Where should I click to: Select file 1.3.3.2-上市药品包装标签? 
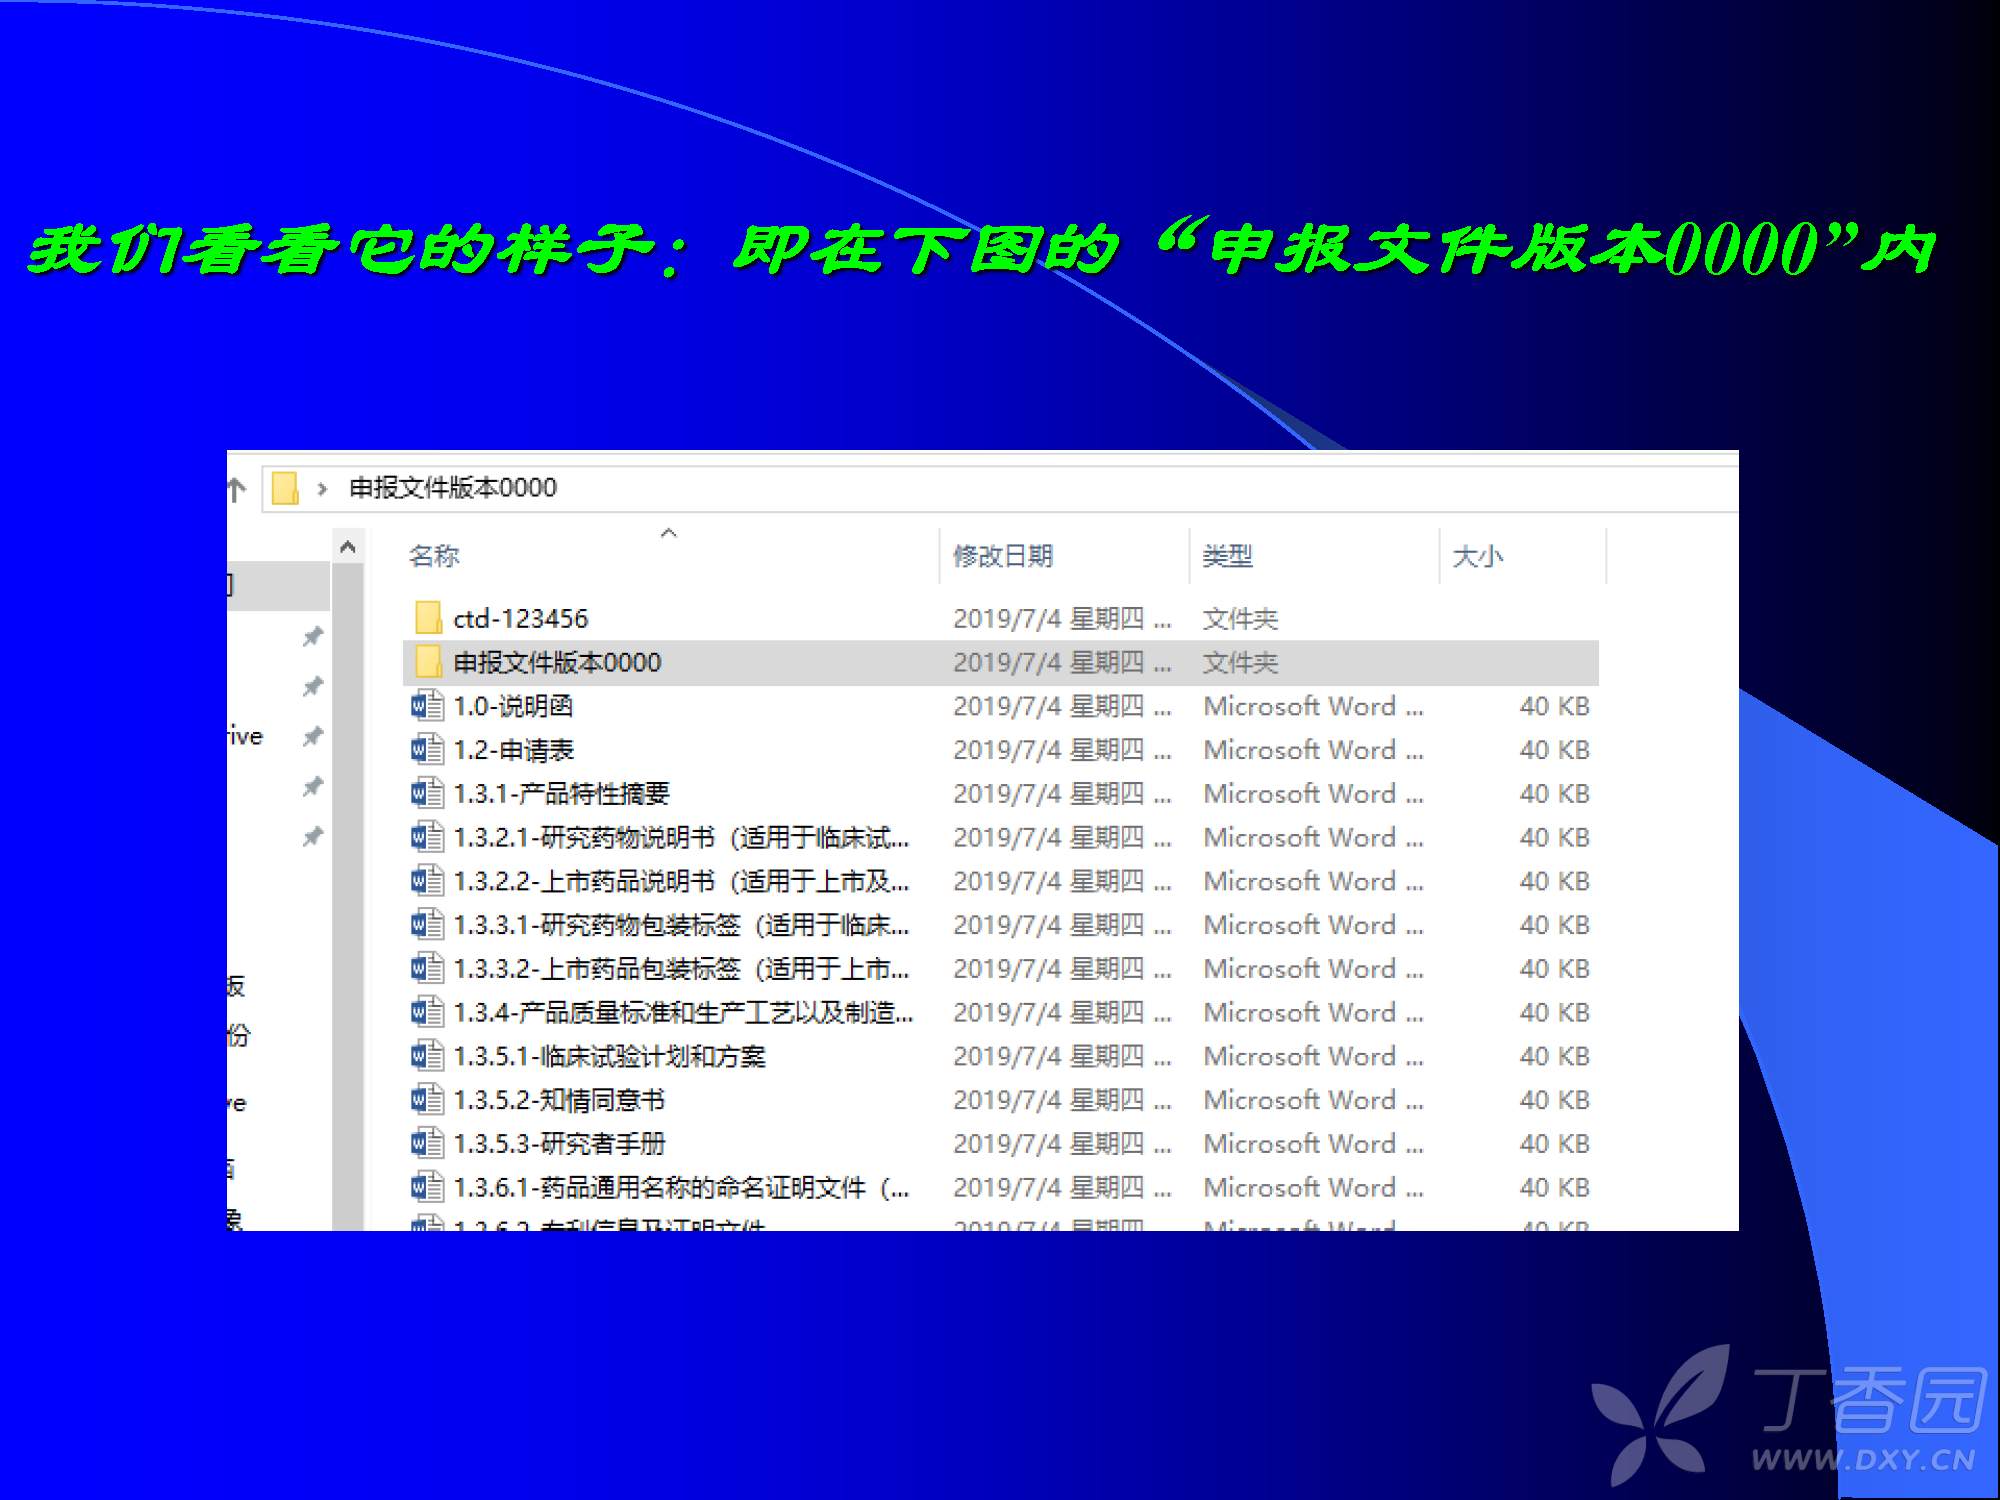coord(681,969)
